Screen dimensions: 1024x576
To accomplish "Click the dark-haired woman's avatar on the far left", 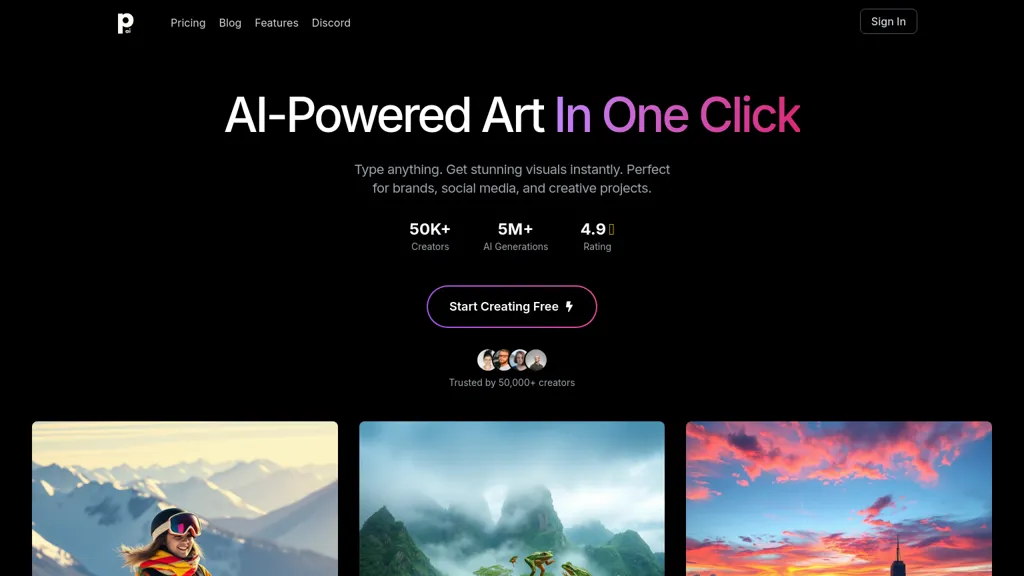I will (487, 360).
